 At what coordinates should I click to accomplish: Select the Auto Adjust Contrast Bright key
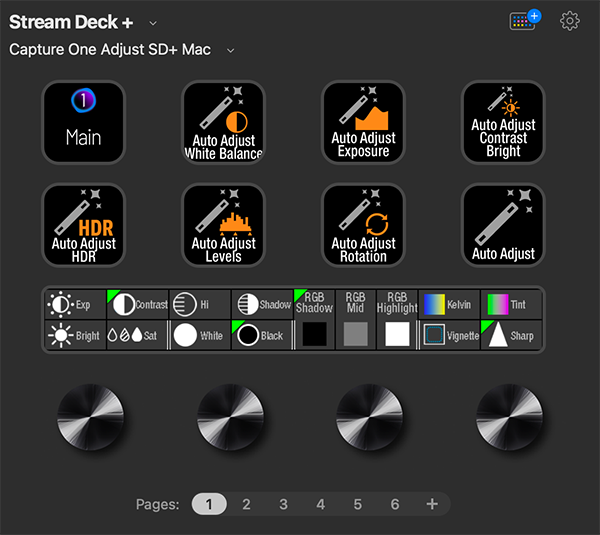(503, 122)
